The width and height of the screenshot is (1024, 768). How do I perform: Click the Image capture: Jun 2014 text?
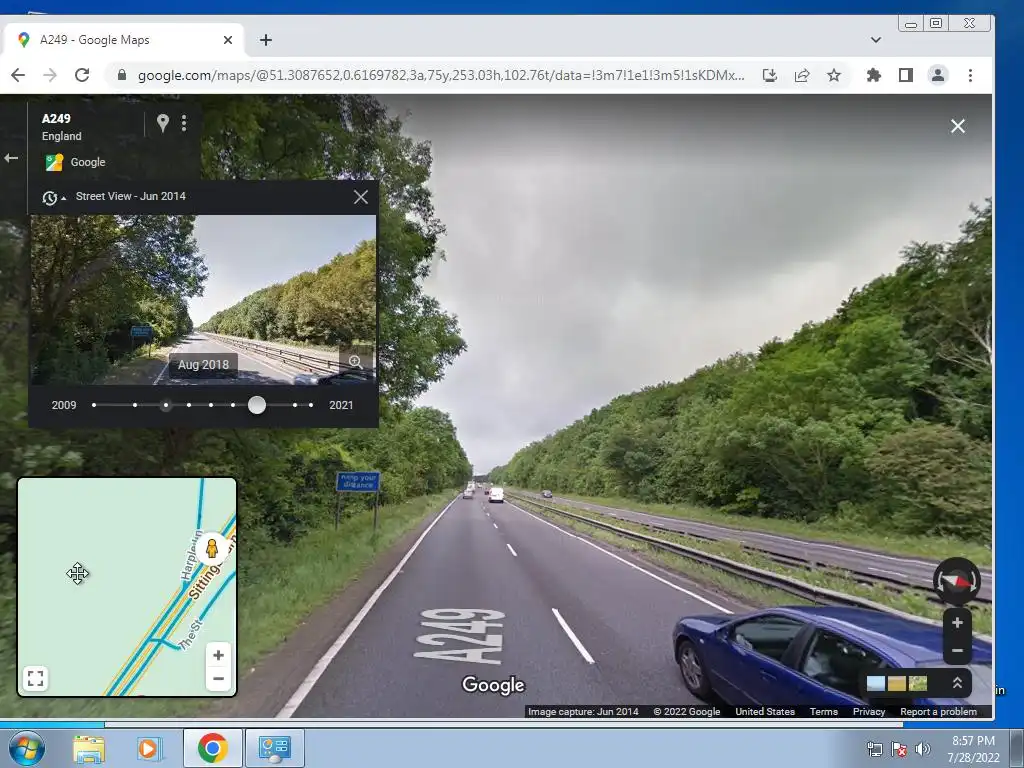click(583, 712)
